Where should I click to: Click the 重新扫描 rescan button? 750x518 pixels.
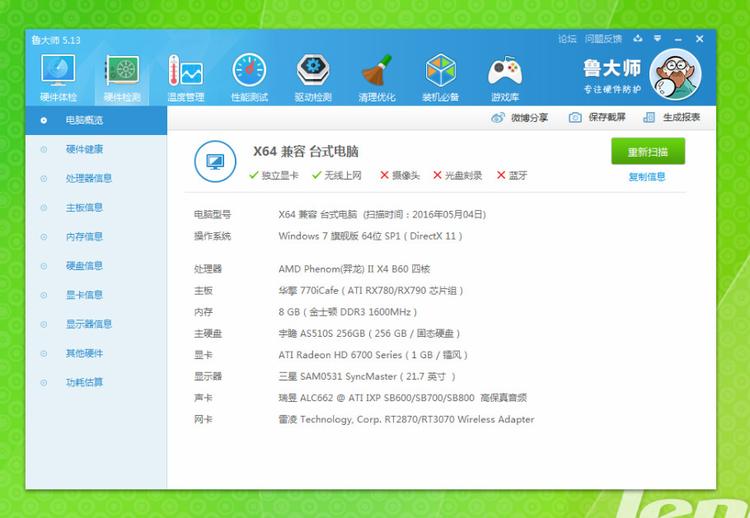tap(648, 152)
